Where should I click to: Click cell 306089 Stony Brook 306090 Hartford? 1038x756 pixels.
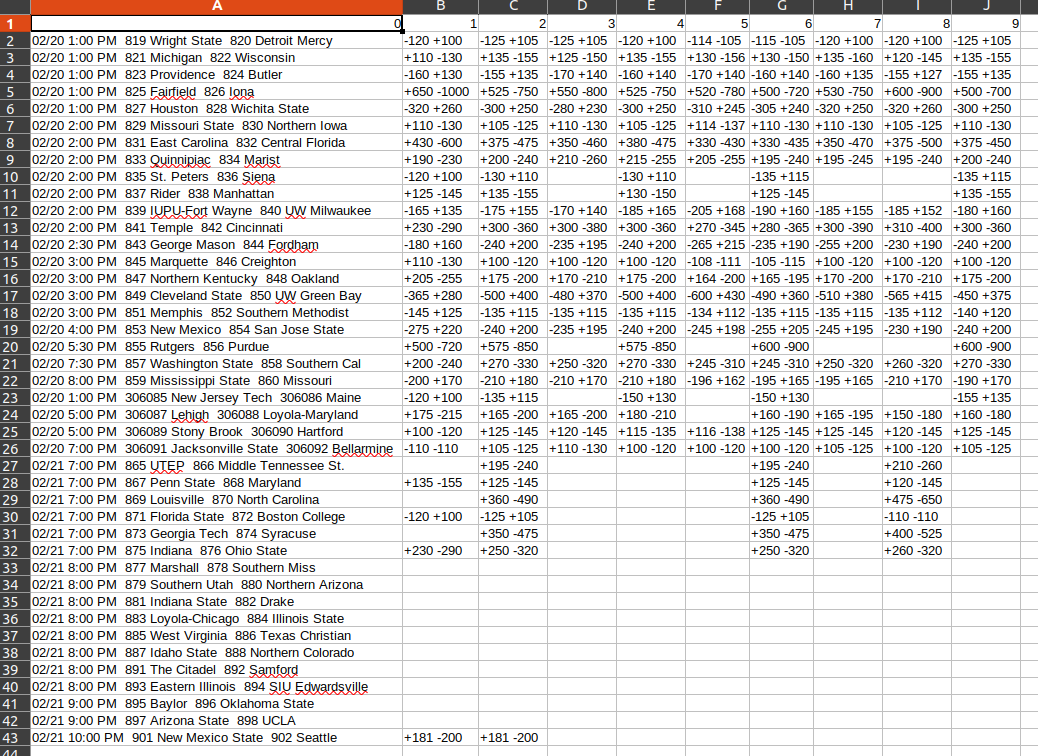tap(216, 432)
